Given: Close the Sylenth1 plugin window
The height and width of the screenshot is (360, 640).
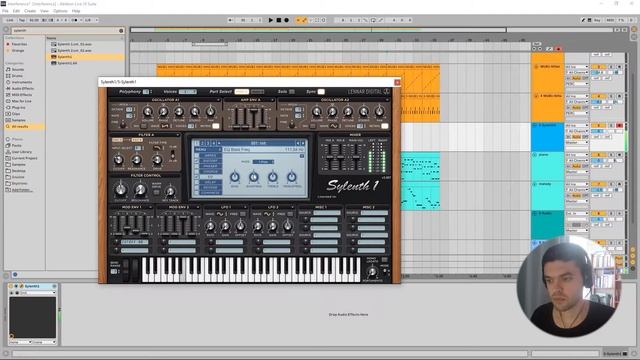Looking at the screenshot, I should (x=397, y=82).
